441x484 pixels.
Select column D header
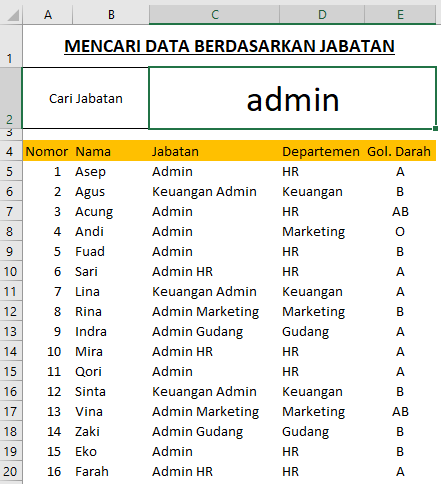point(322,15)
